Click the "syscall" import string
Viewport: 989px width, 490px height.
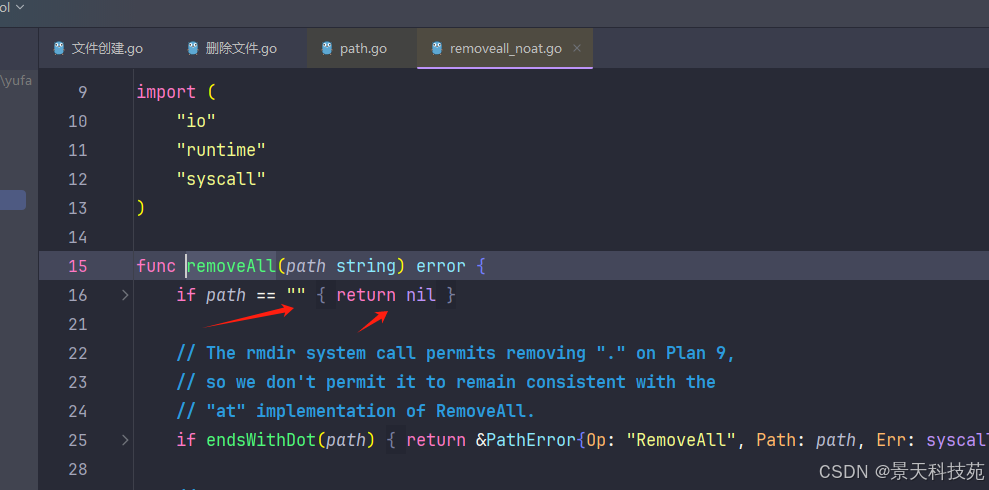point(221,179)
